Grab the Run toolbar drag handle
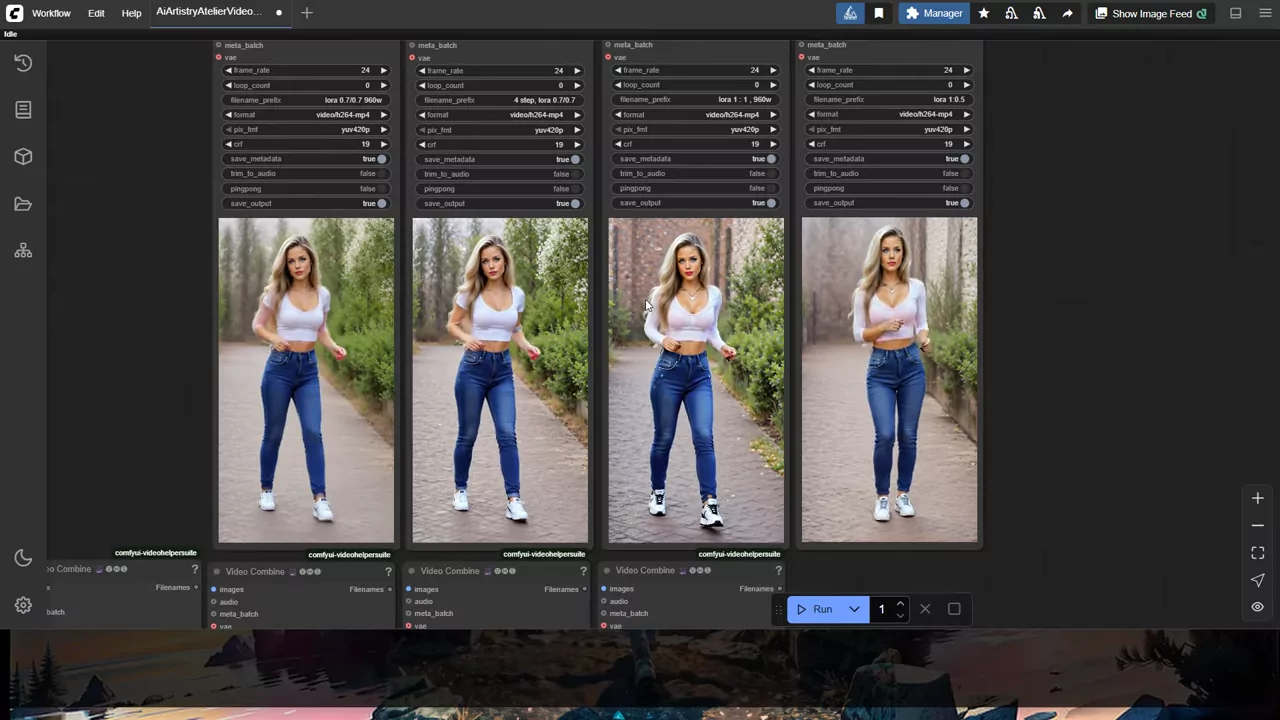Screen dimensions: 1280x720 pyautogui.click(x=779, y=609)
